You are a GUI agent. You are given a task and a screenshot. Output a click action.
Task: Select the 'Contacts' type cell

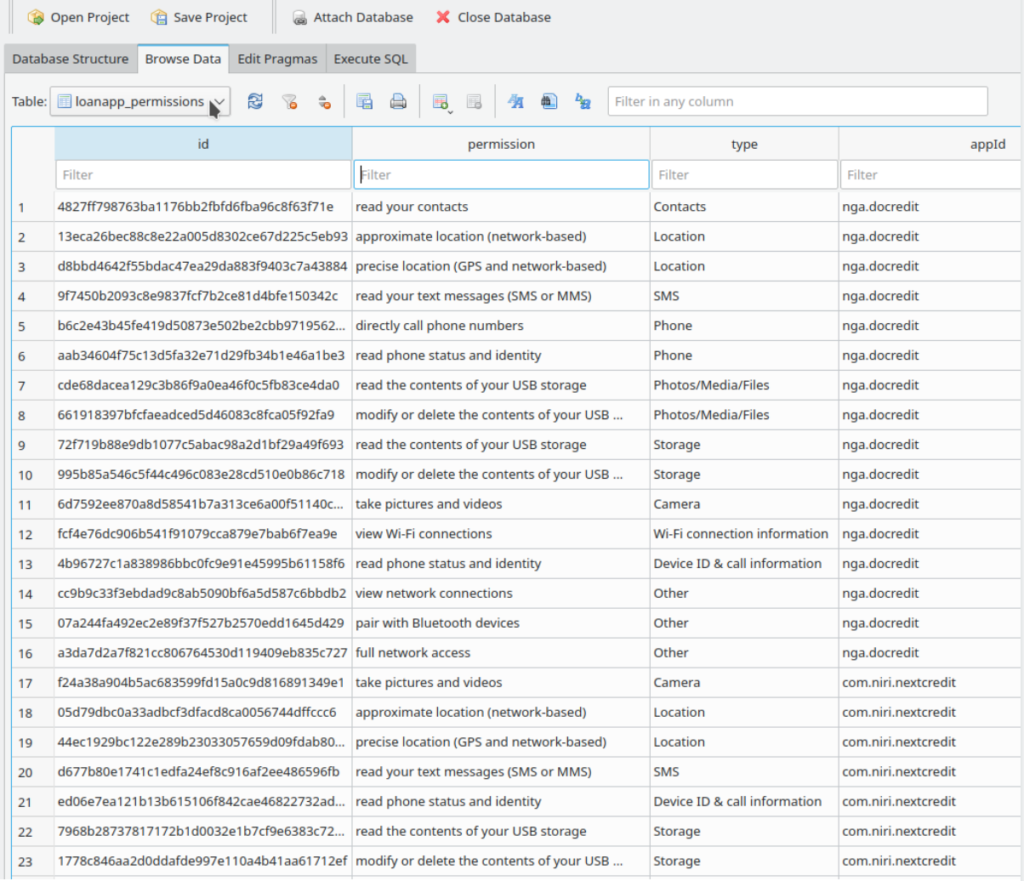click(x=744, y=207)
